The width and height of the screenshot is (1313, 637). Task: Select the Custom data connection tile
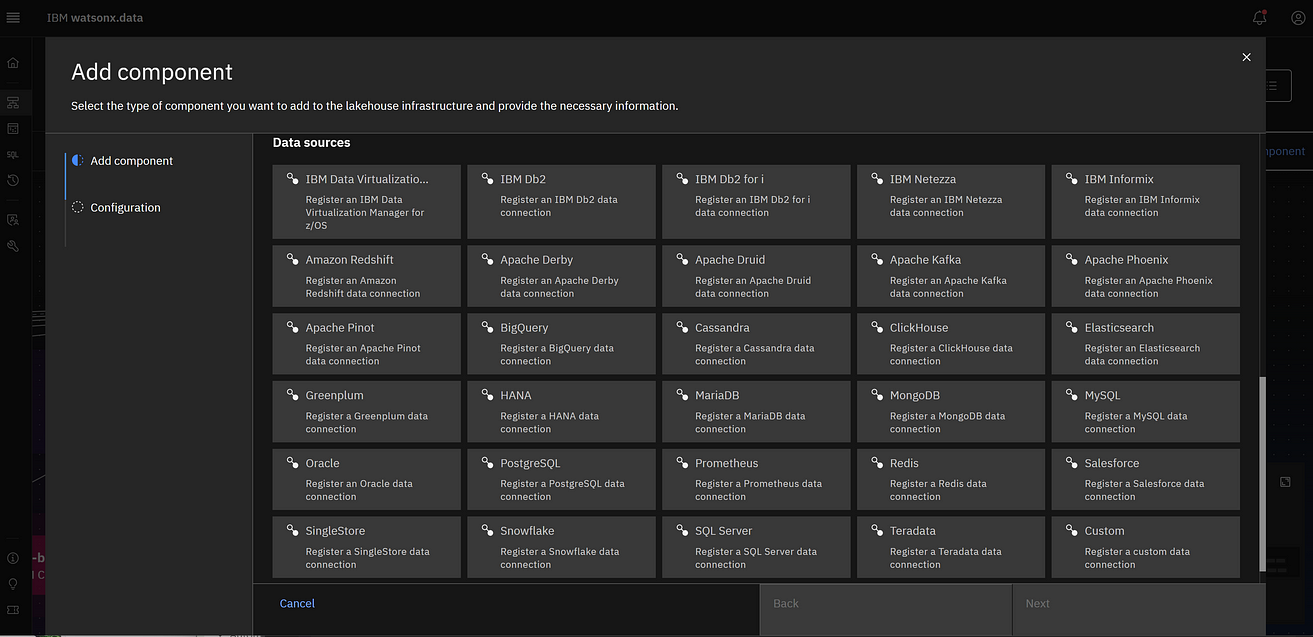pyautogui.click(x=1145, y=547)
